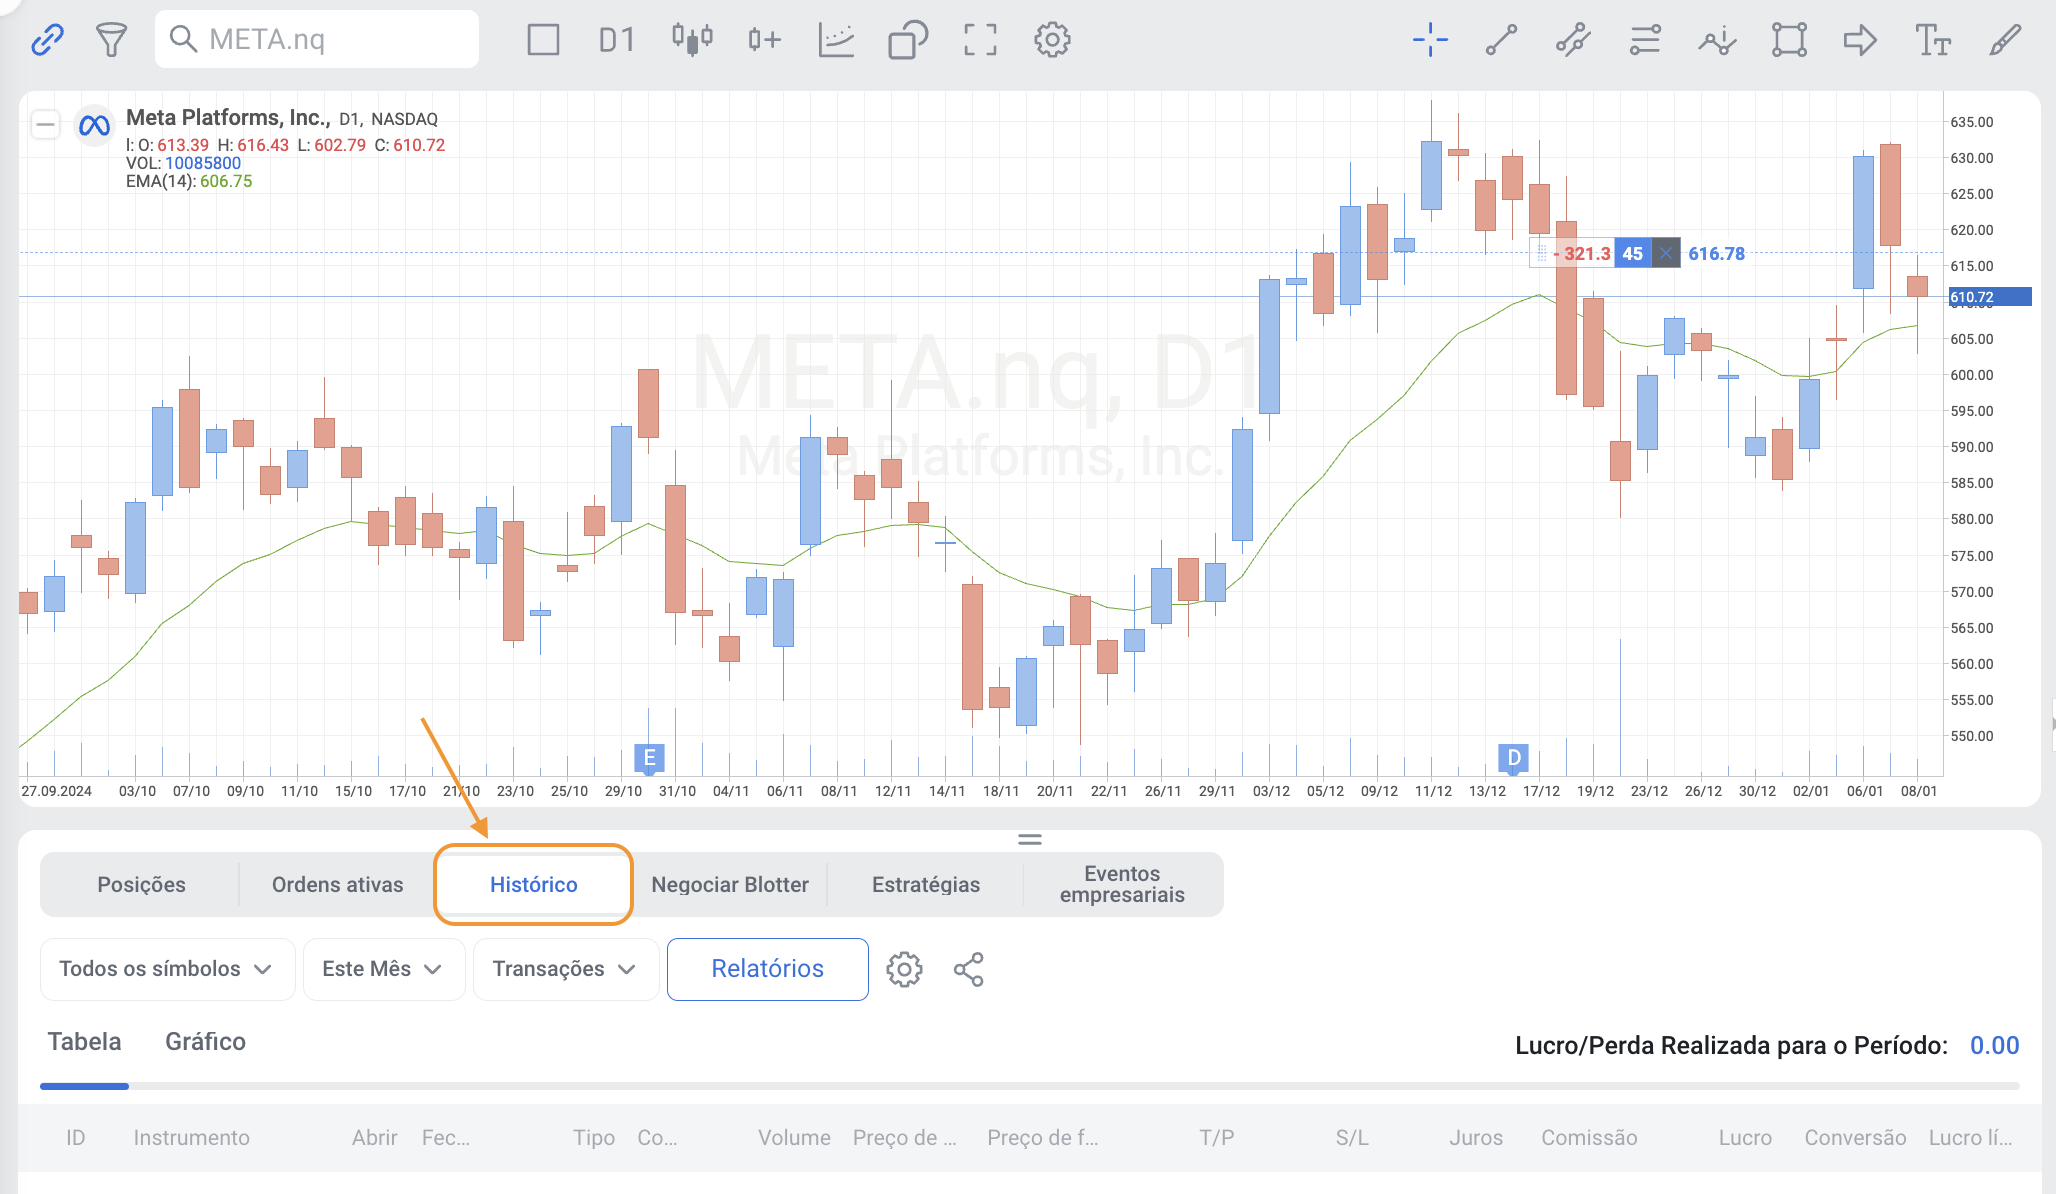Expand the Transações dropdown
This screenshot has height=1194, width=2056.
[564, 969]
